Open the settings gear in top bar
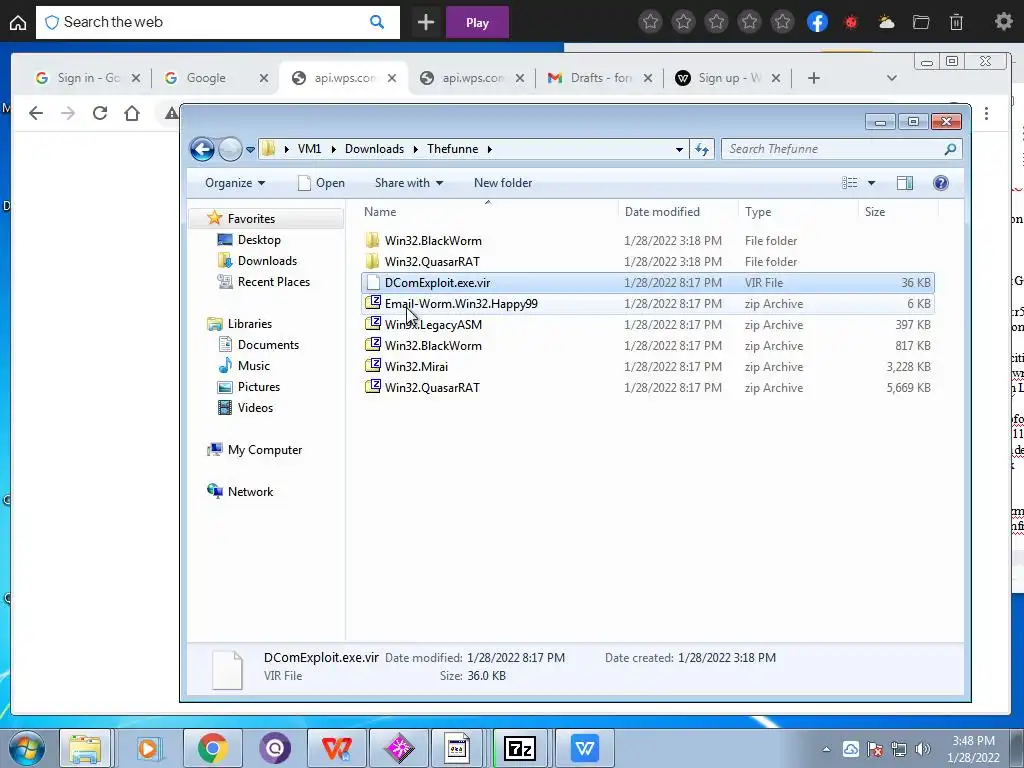1024x768 pixels. [x=1003, y=22]
